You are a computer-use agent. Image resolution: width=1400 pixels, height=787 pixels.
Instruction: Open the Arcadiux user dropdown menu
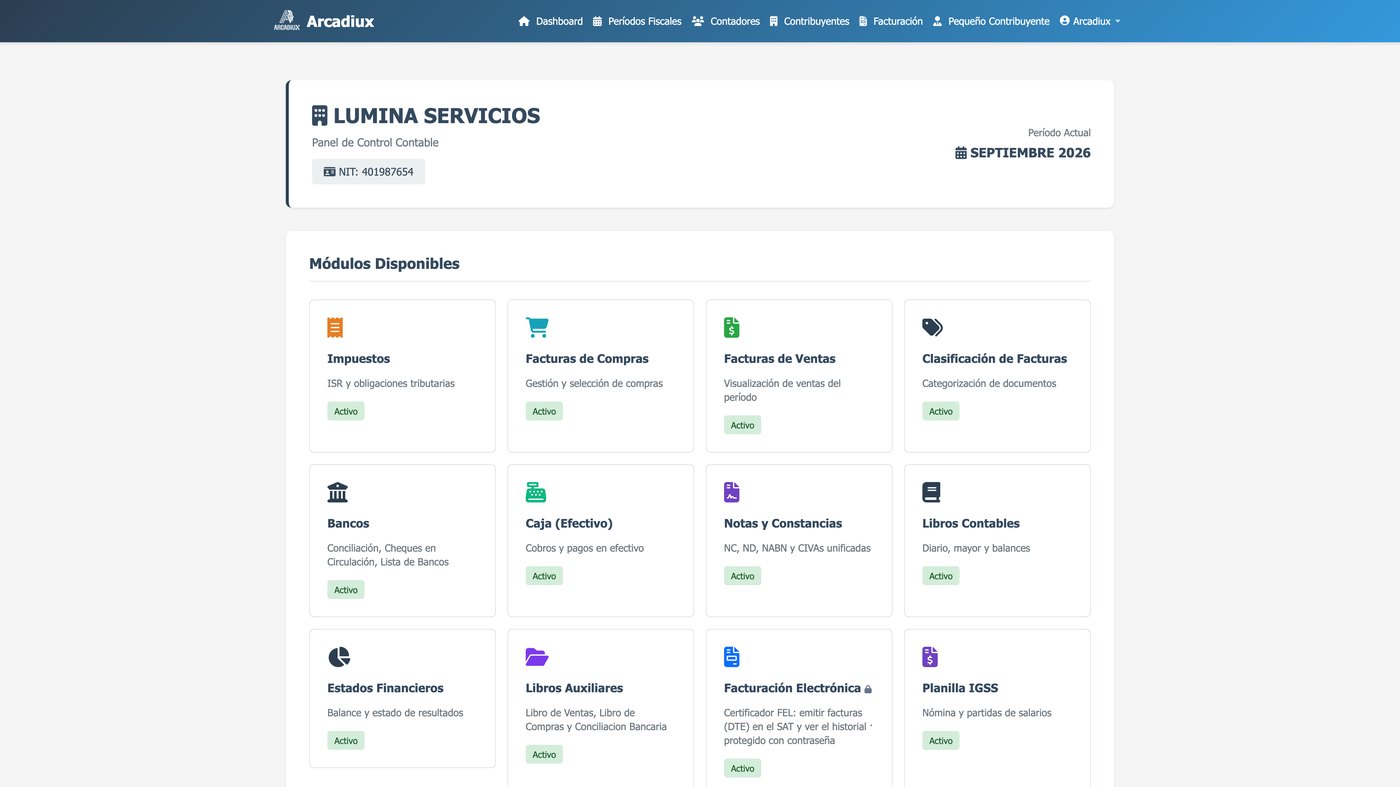[1090, 21]
